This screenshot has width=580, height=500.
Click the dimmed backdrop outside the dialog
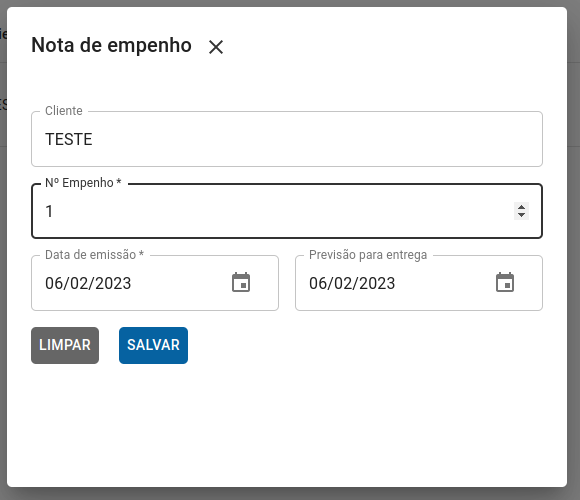(573, 259)
